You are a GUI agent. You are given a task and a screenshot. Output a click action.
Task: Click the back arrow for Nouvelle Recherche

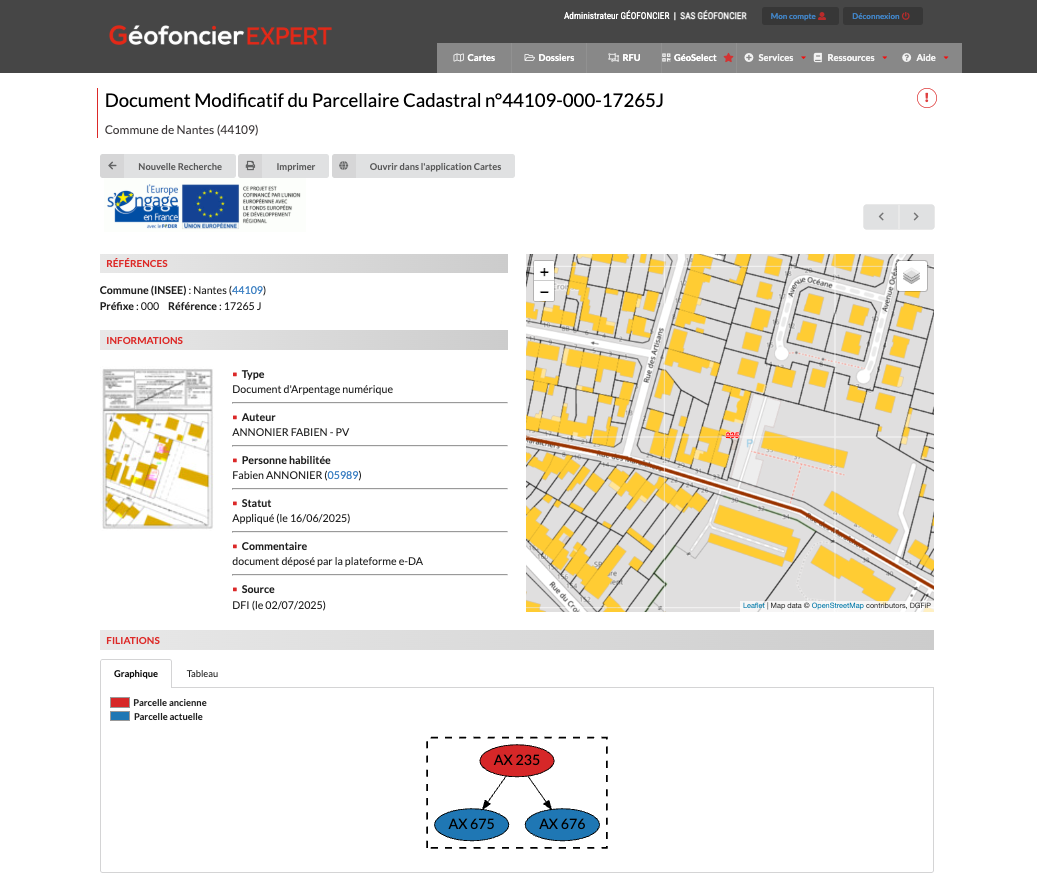(x=113, y=166)
